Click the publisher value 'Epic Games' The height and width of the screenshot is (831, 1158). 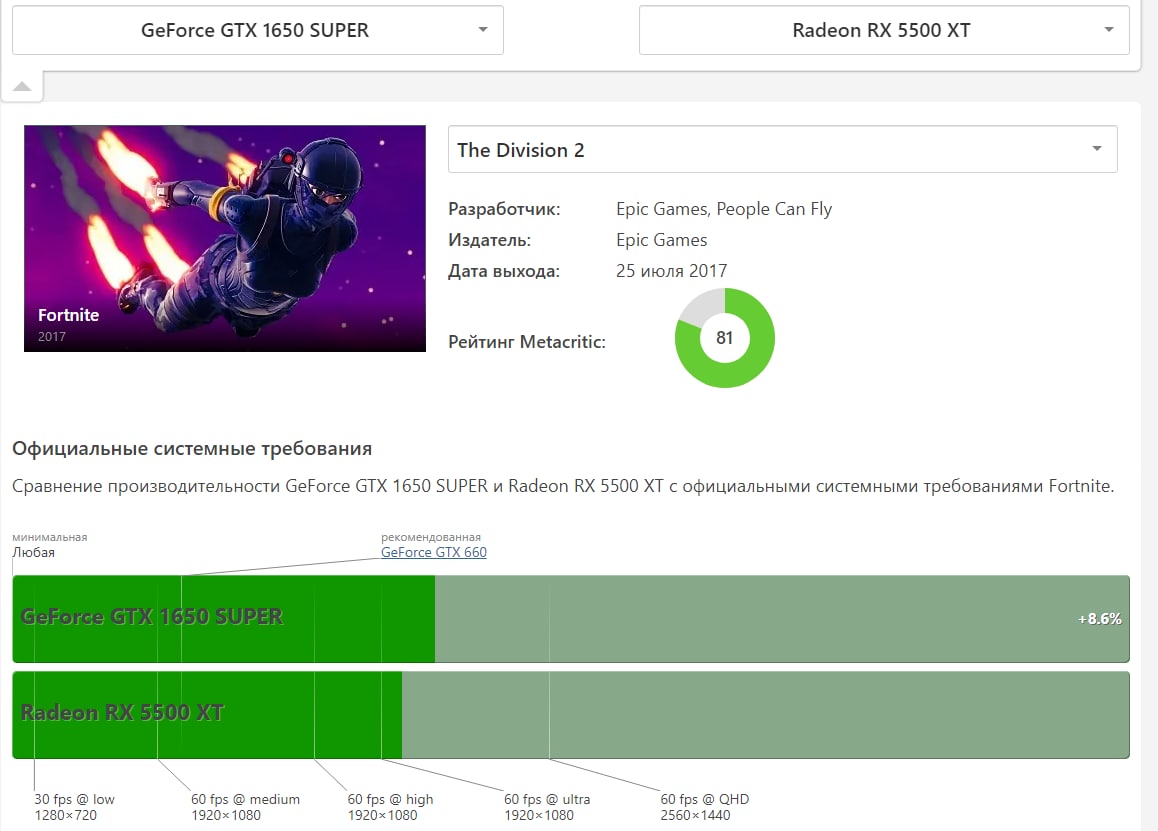click(x=661, y=240)
